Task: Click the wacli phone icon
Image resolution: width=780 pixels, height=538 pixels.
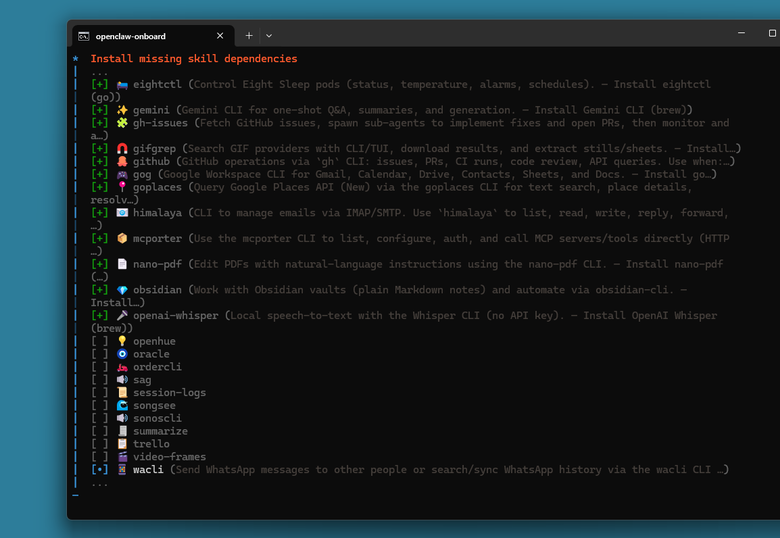Action: pyautogui.click(x=122, y=470)
